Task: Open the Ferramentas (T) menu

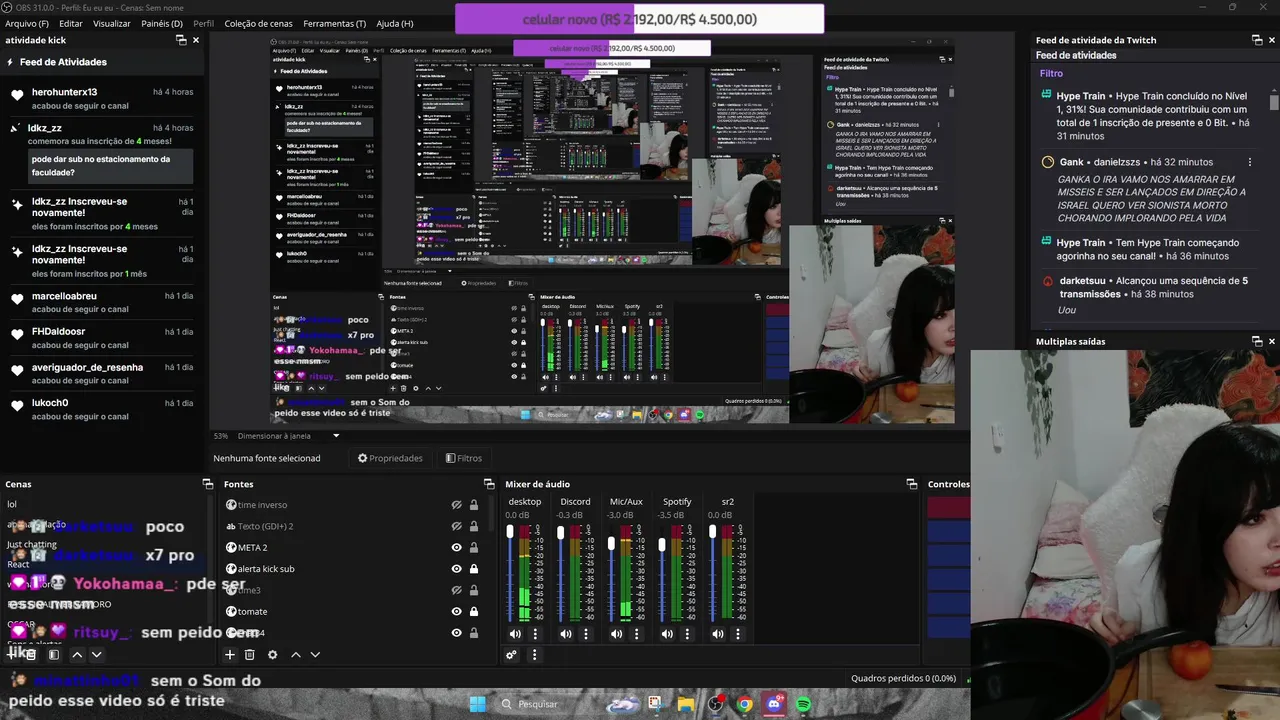Action: (x=335, y=23)
